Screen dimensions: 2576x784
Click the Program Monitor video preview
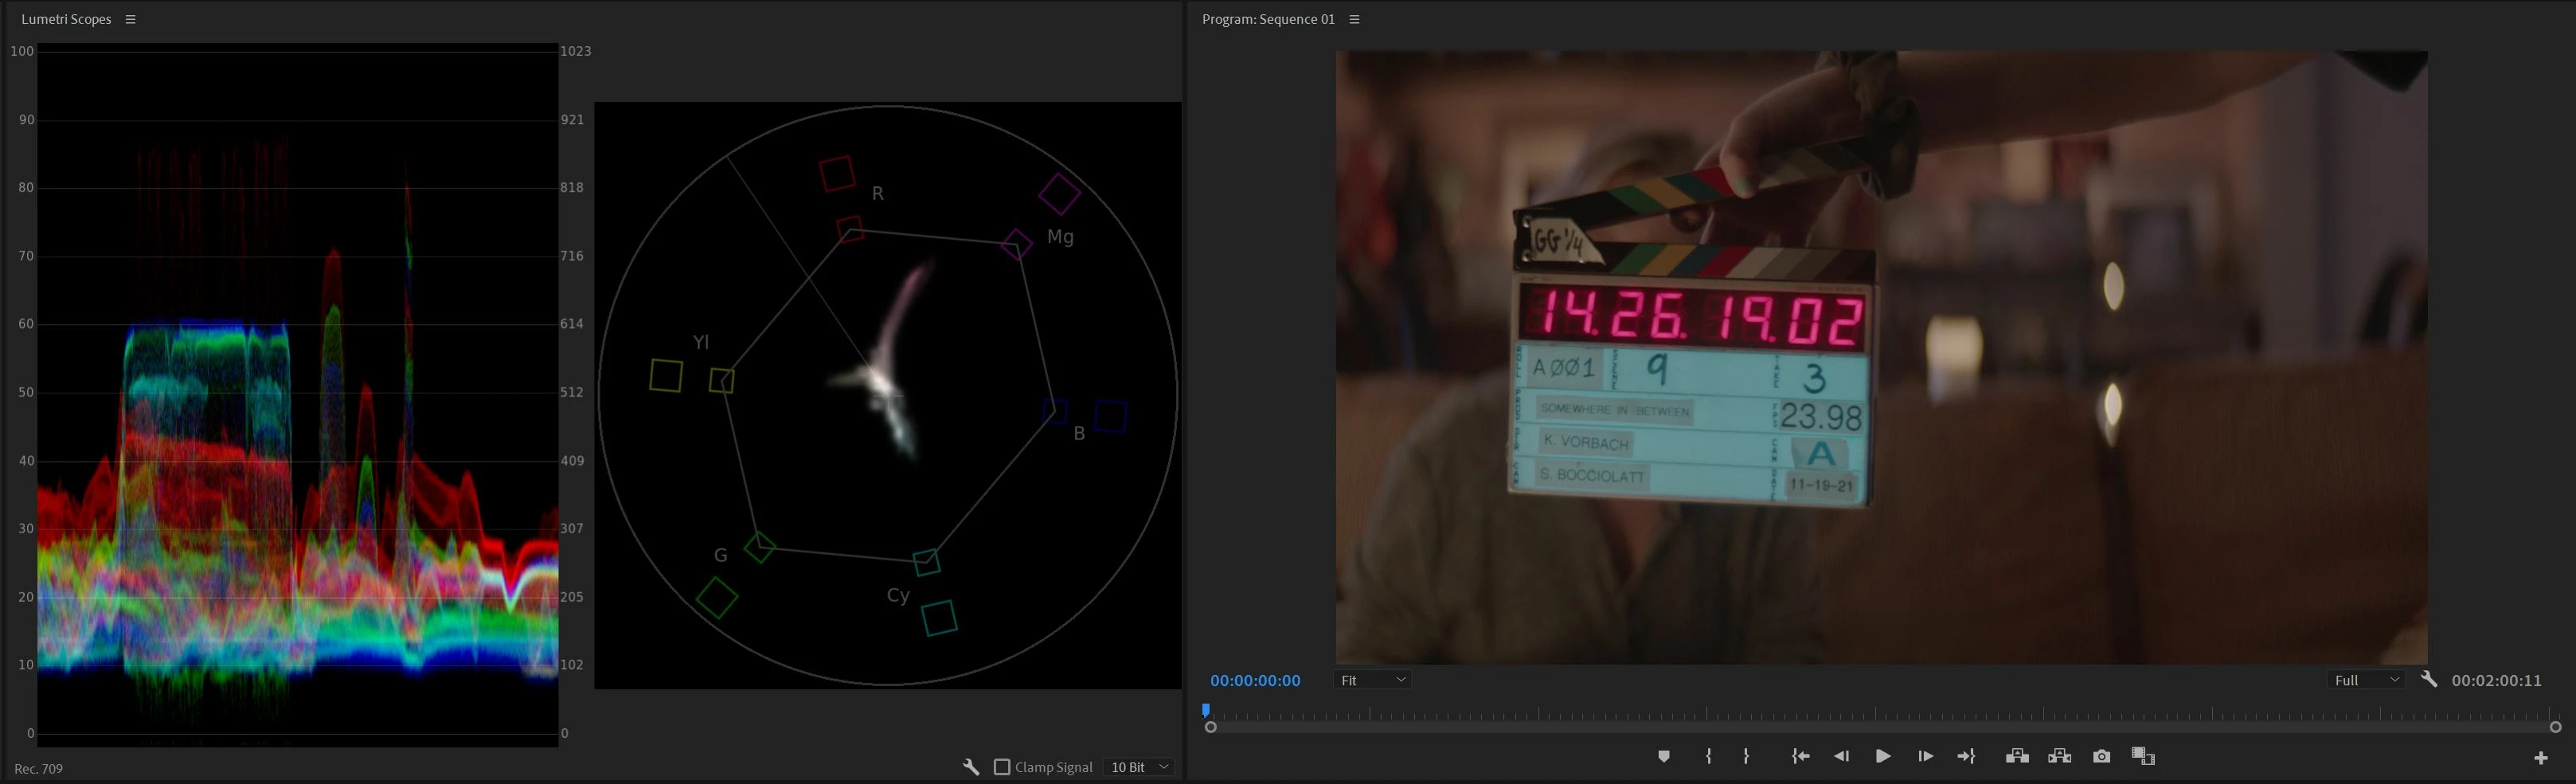point(1882,357)
